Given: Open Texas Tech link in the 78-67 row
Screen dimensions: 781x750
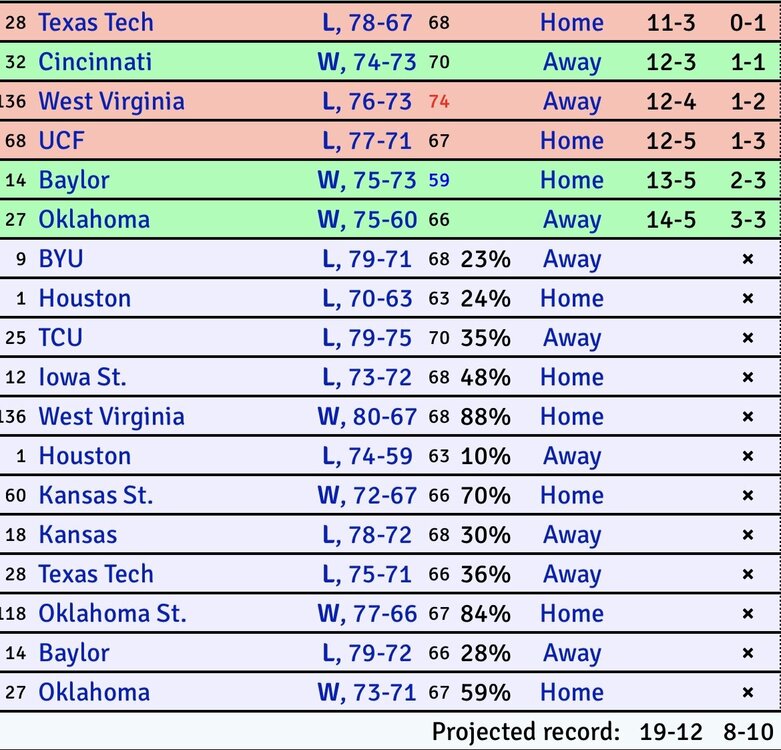Looking at the screenshot, I should click(96, 22).
